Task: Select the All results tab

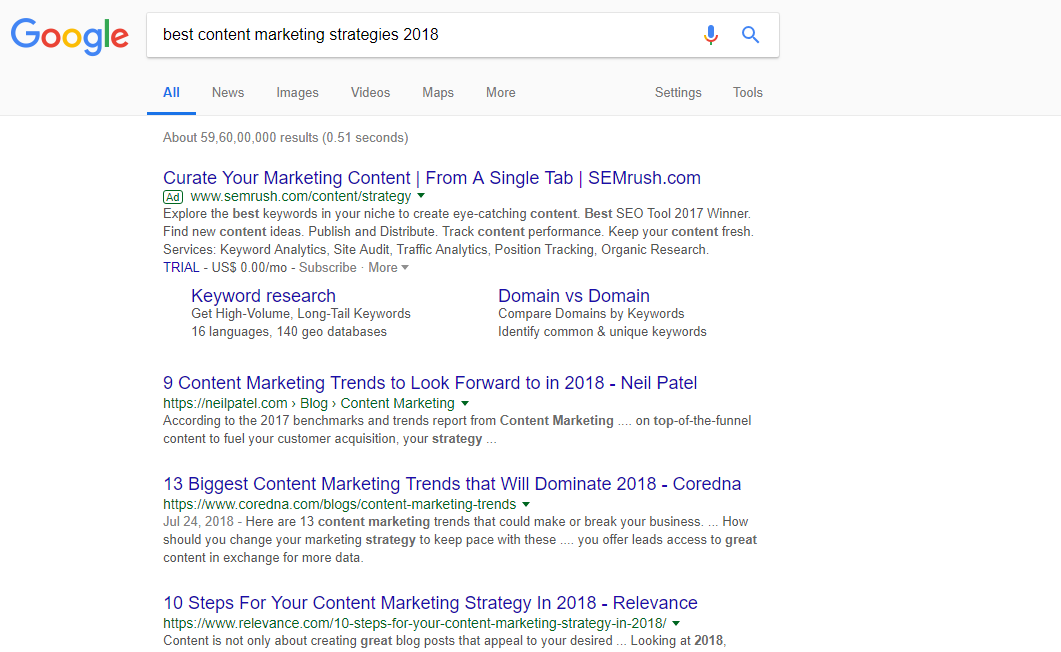Action: (171, 93)
